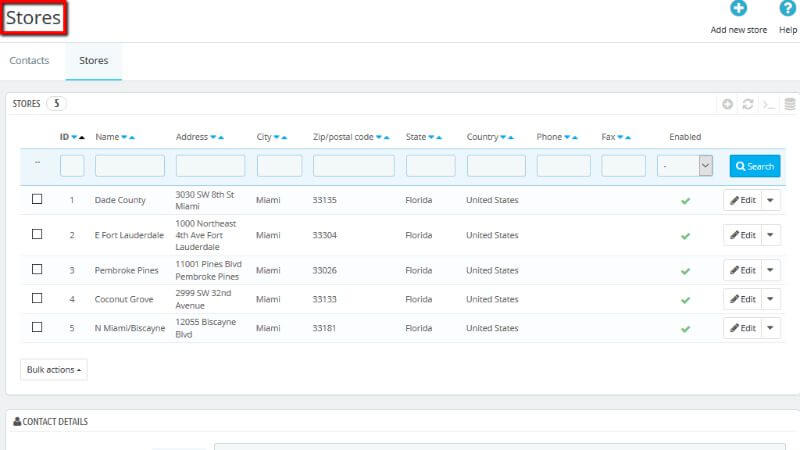Open the Bulk actions menu
This screenshot has width=800, height=450.
pyautogui.click(x=54, y=370)
